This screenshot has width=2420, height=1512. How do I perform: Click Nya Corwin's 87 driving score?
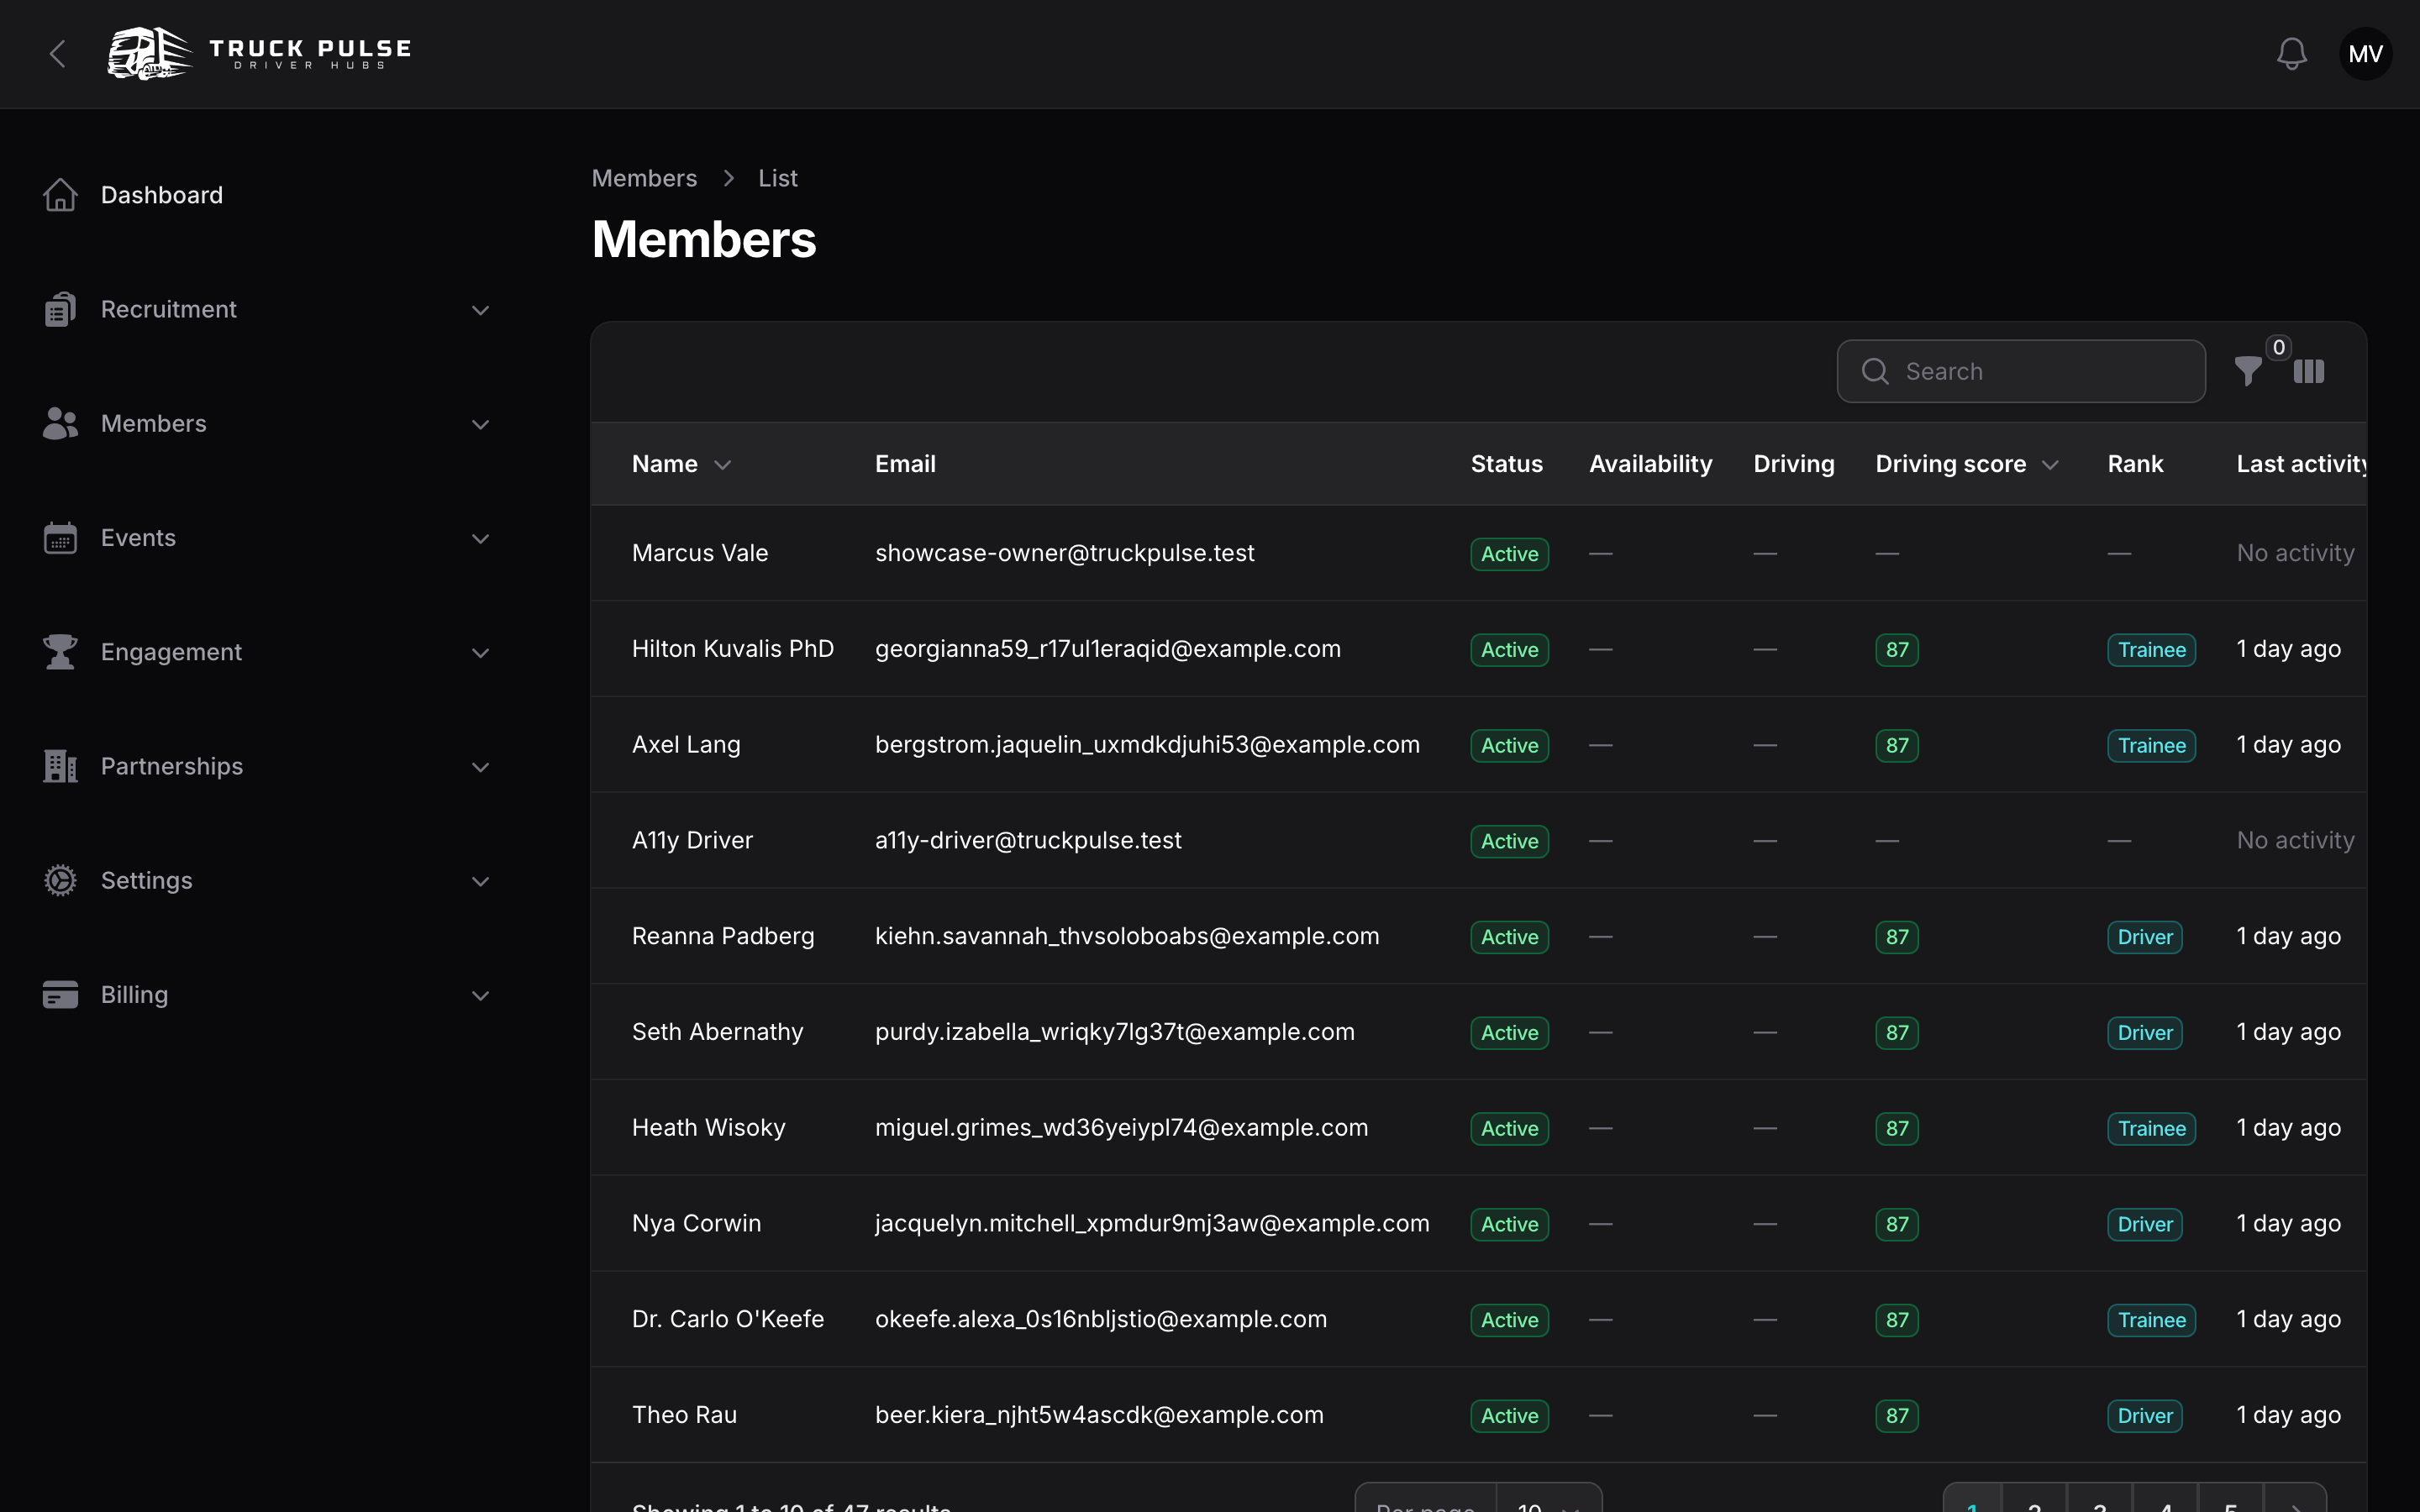tap(1896, 1224)
